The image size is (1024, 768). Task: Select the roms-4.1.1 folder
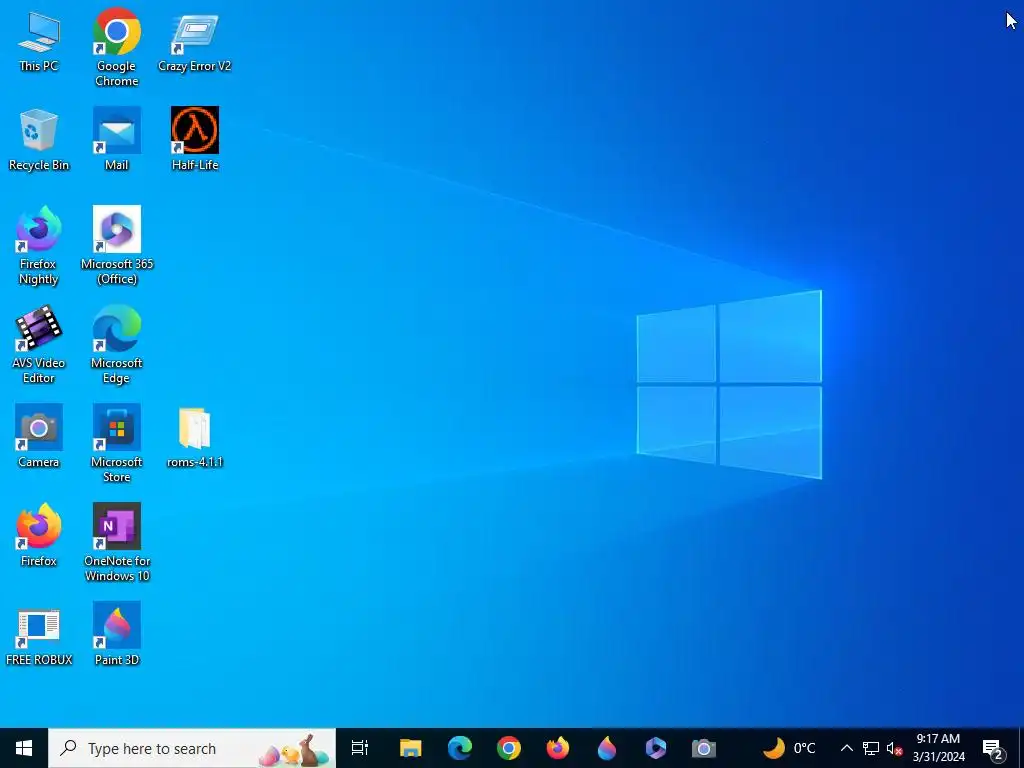(195, 436)
